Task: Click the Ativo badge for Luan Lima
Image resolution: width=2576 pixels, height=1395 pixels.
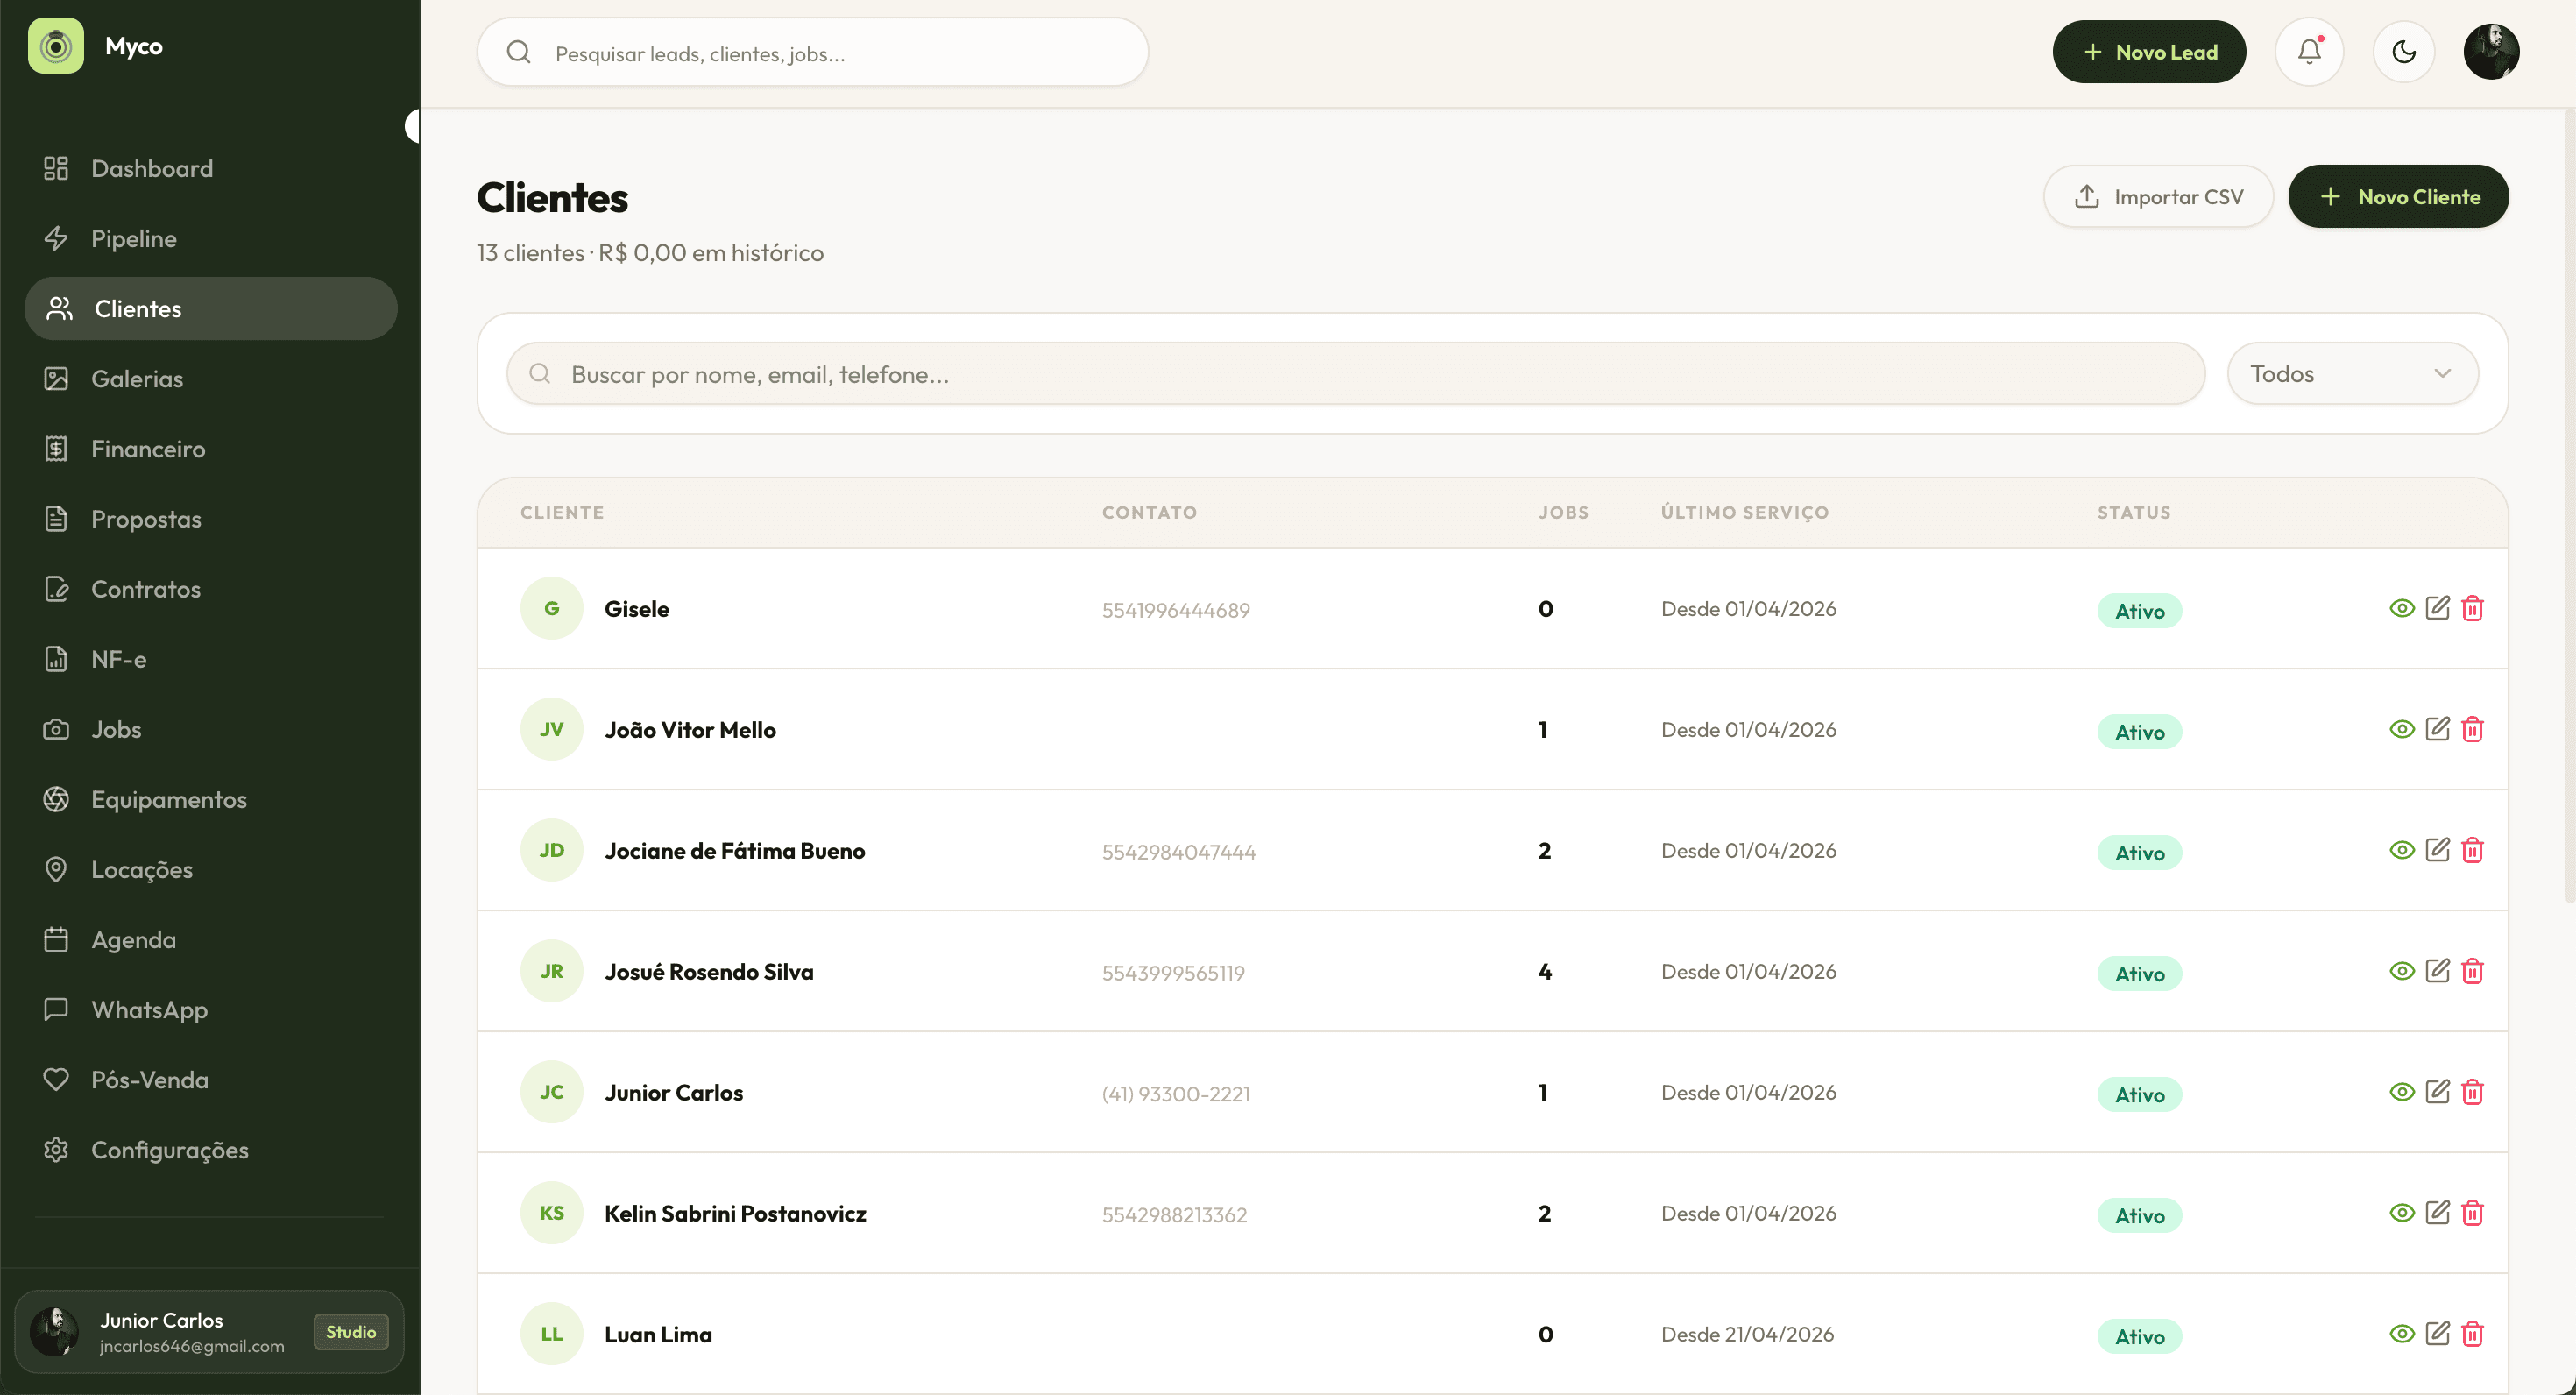Action: click(x=2139, y=1336)
